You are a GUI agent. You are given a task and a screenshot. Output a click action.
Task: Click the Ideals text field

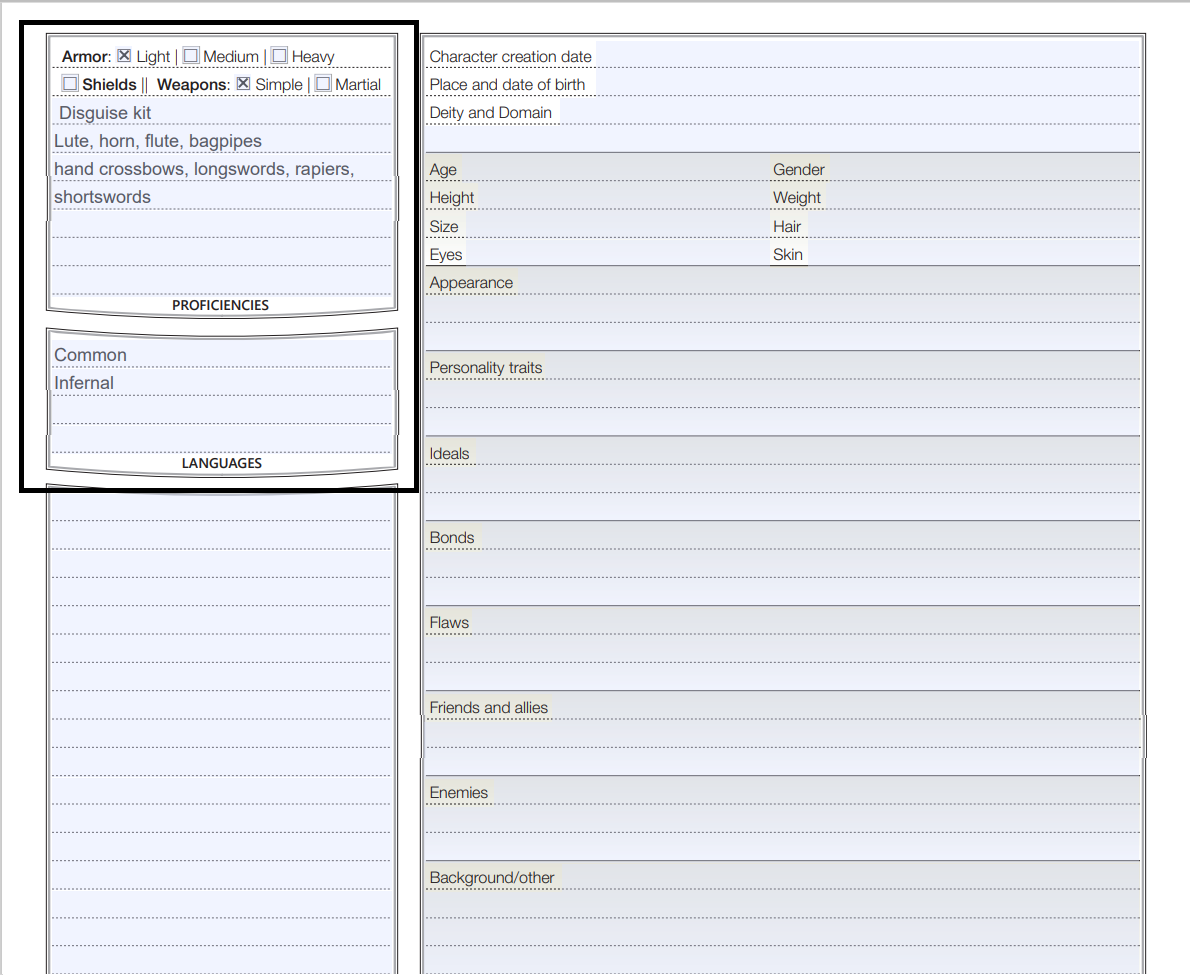pyautogui.click(x=782, y=479)
